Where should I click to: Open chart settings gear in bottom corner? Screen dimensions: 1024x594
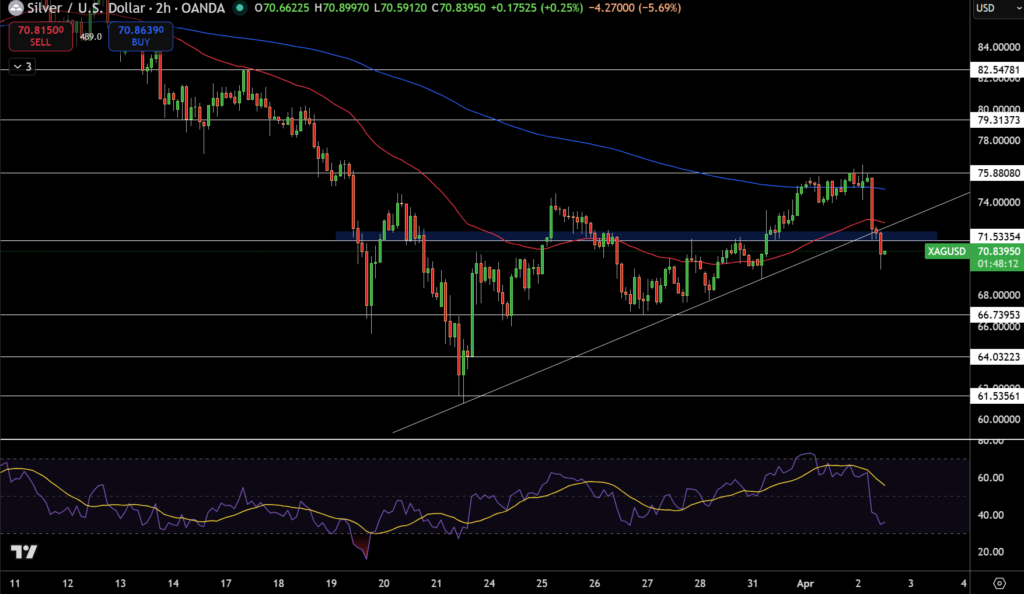[x=998, y=581]
